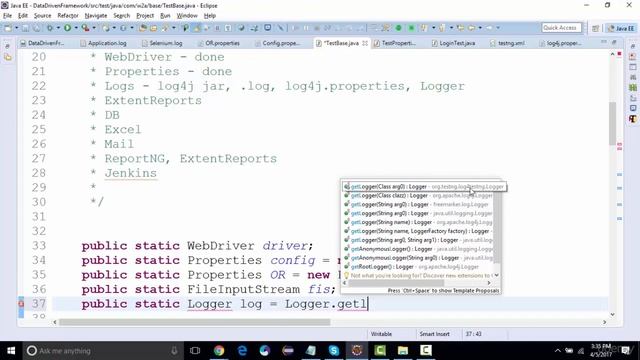
Task: Click error marker on line 37
Action: [21, 303]
